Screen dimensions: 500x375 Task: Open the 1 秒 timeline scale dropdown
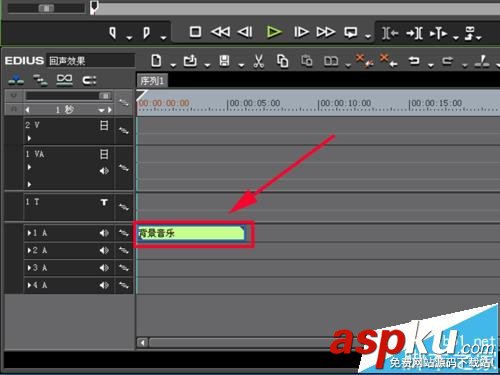tap(101, 110)
